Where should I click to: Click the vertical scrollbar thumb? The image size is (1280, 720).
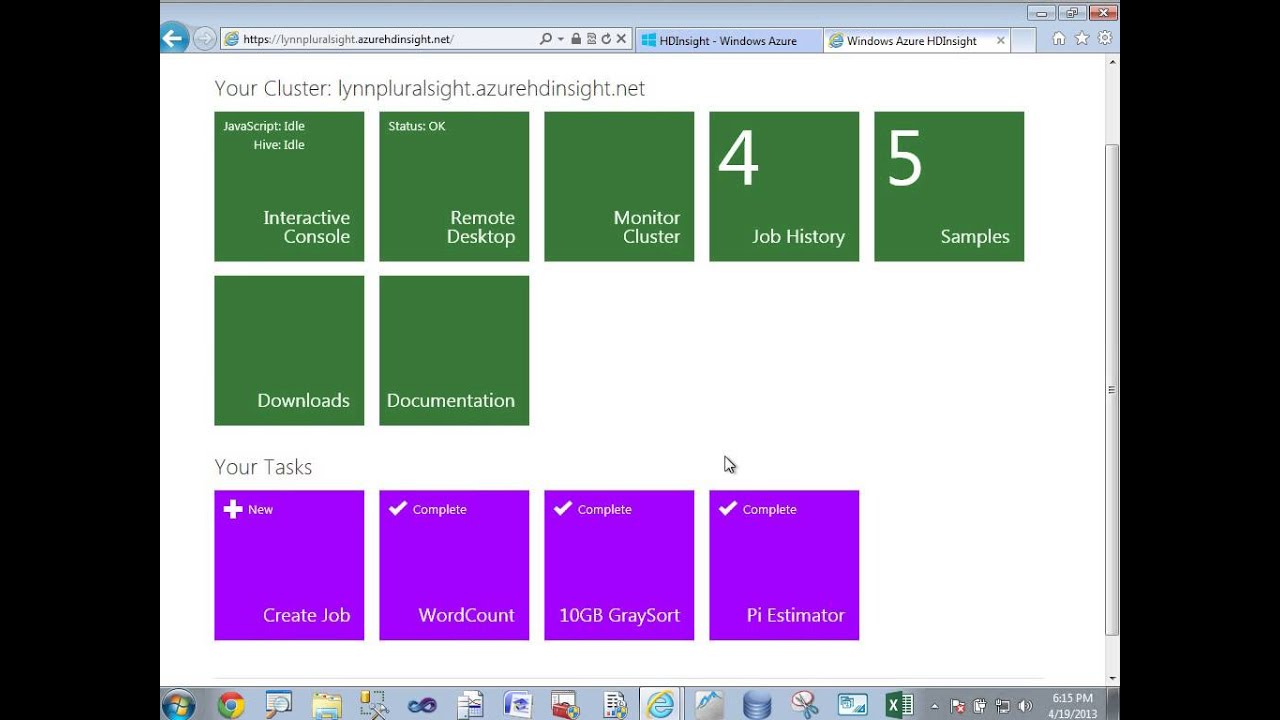[1112, 390]
